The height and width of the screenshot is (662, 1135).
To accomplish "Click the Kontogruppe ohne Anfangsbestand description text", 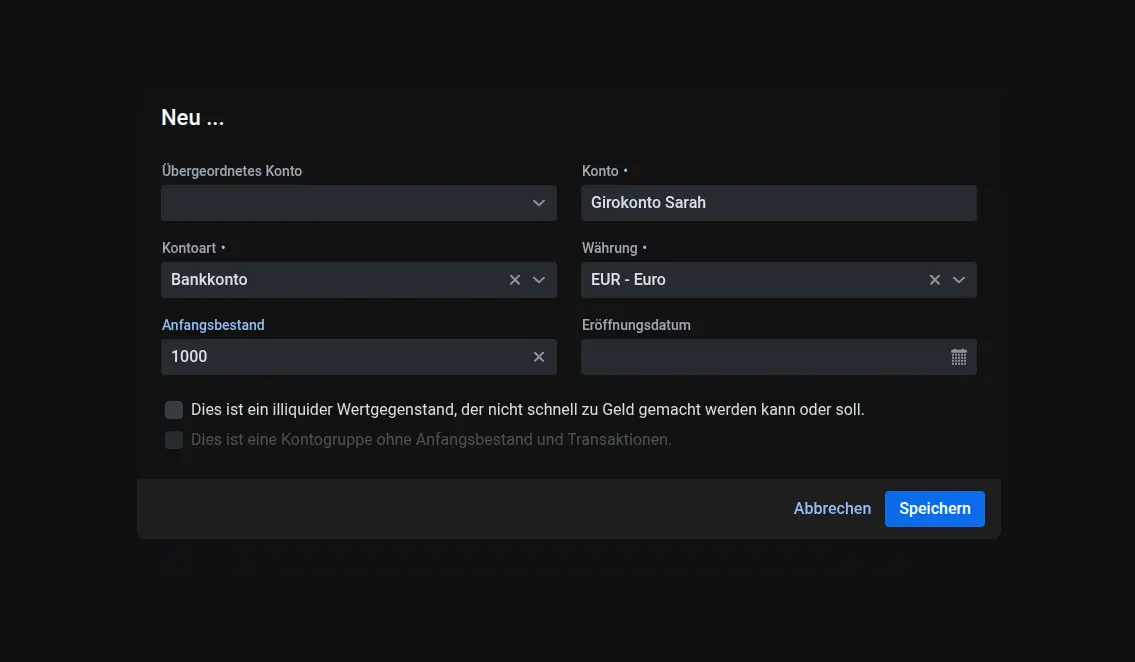I will pos(431,440).
